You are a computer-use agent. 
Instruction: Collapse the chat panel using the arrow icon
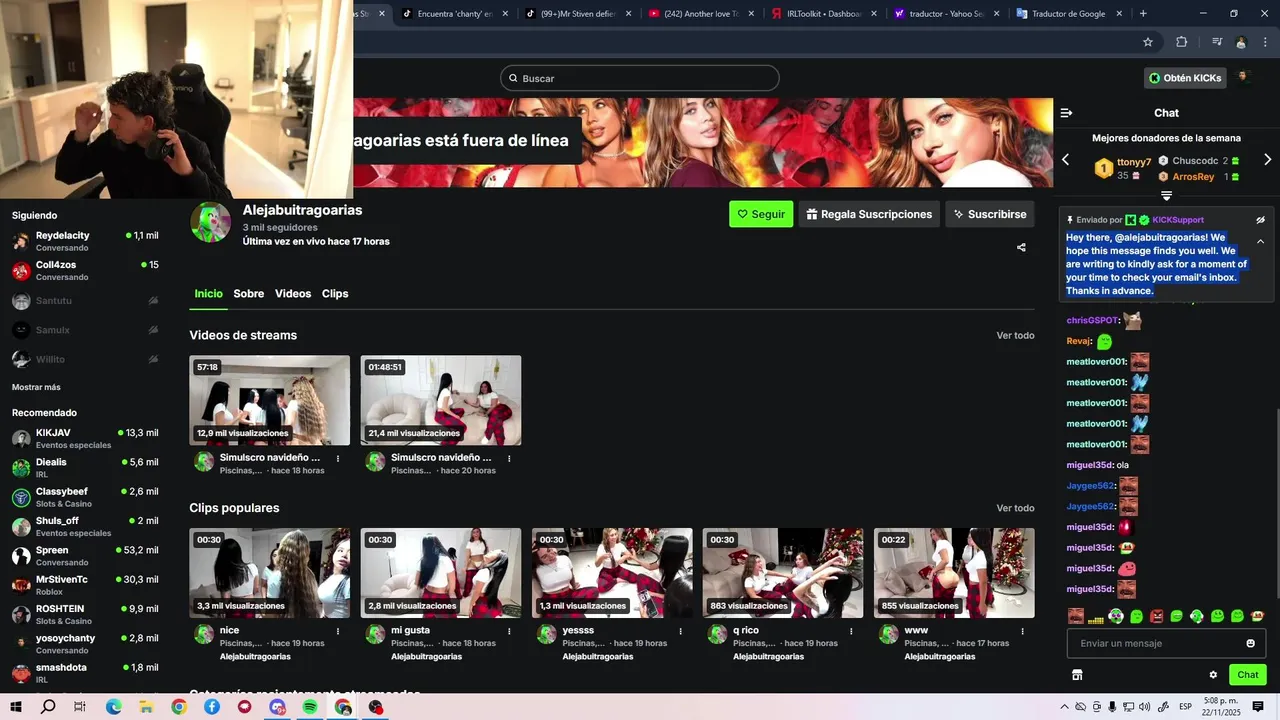tap(1066, 113)
